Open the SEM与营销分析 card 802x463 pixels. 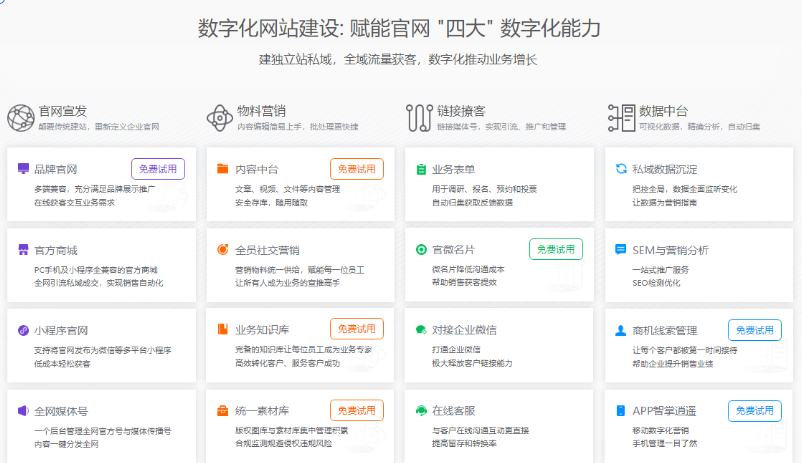click(x=670, y=249)
